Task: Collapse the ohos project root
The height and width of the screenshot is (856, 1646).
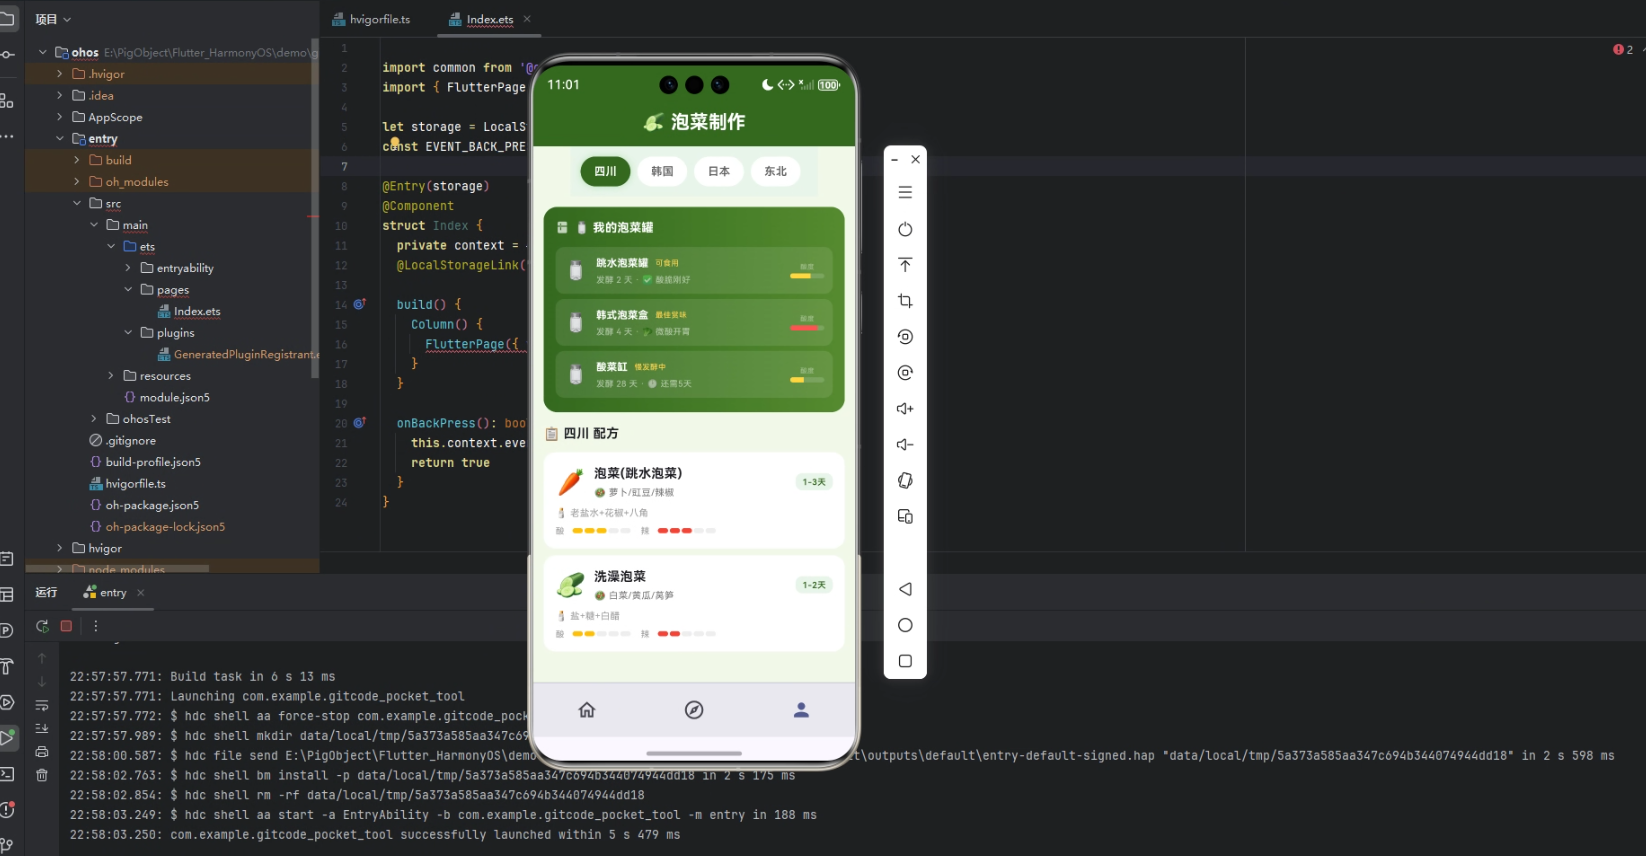Action: pos(43,52)
